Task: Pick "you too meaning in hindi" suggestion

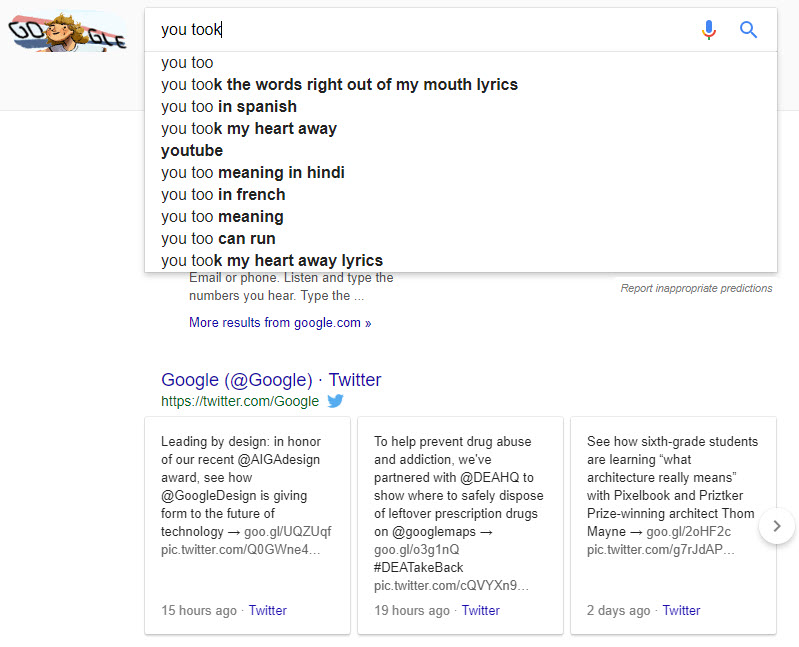Action: click(253, 173)
